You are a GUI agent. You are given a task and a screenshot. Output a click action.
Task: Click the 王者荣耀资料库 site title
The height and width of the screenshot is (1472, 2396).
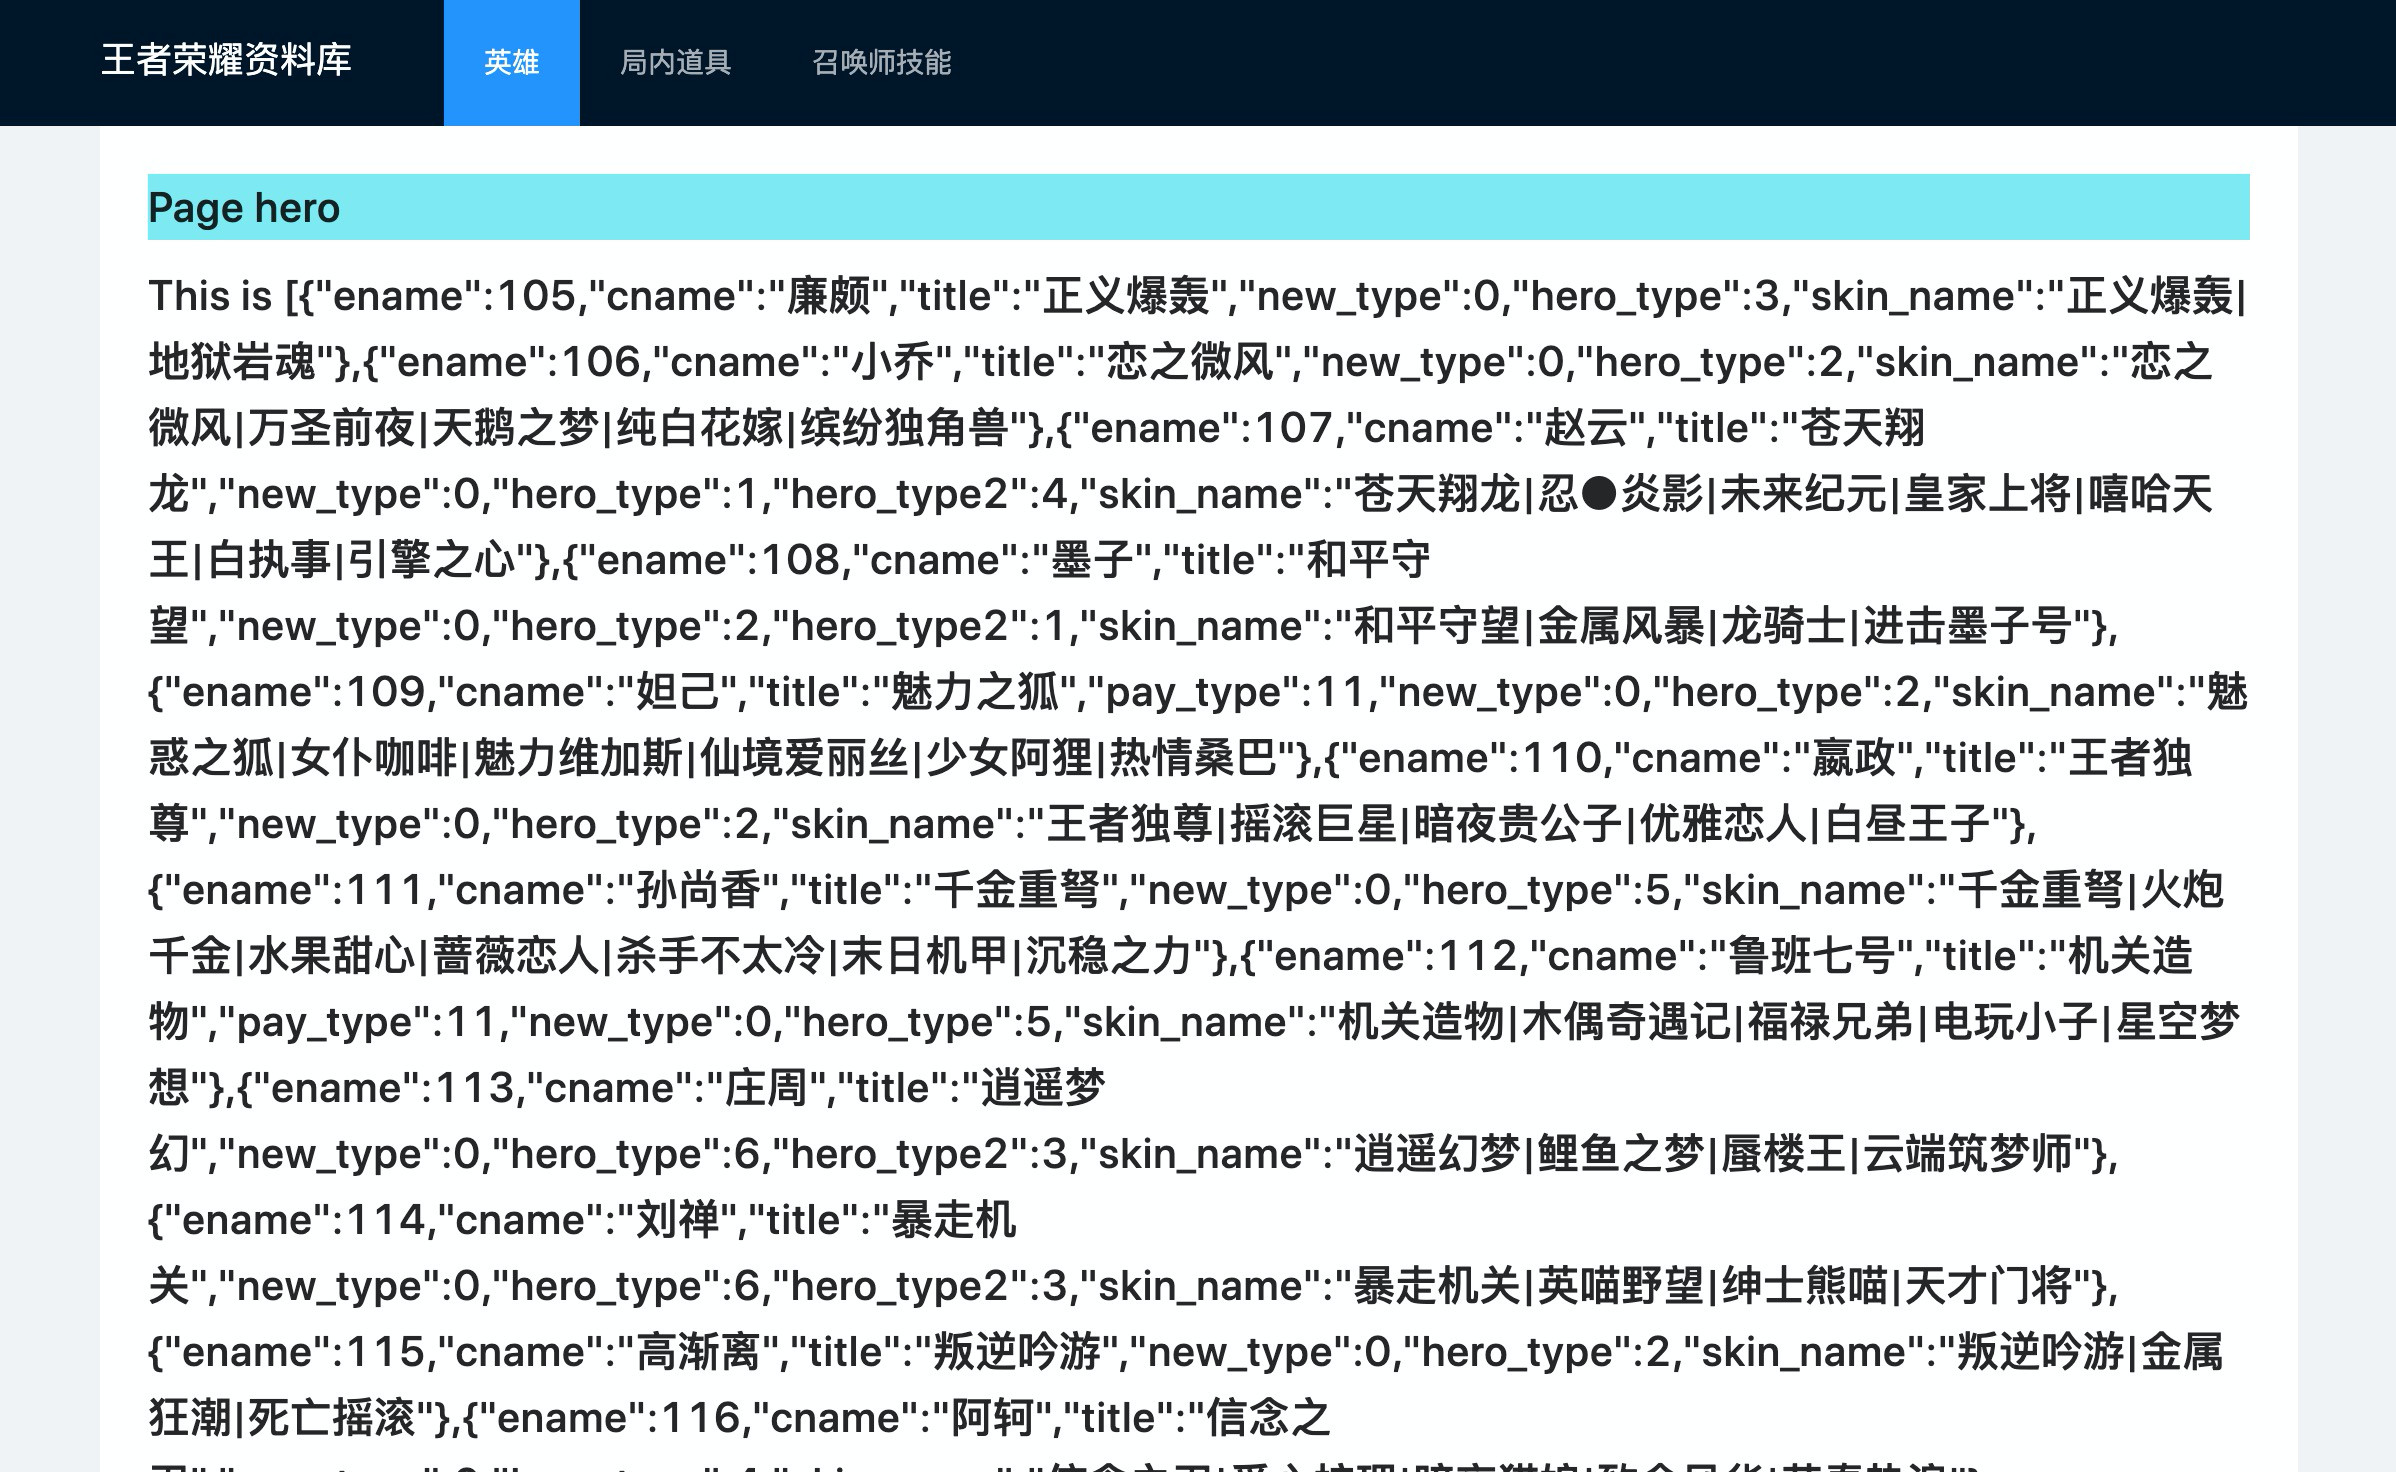pyautogui.click(x=226, y=60)
